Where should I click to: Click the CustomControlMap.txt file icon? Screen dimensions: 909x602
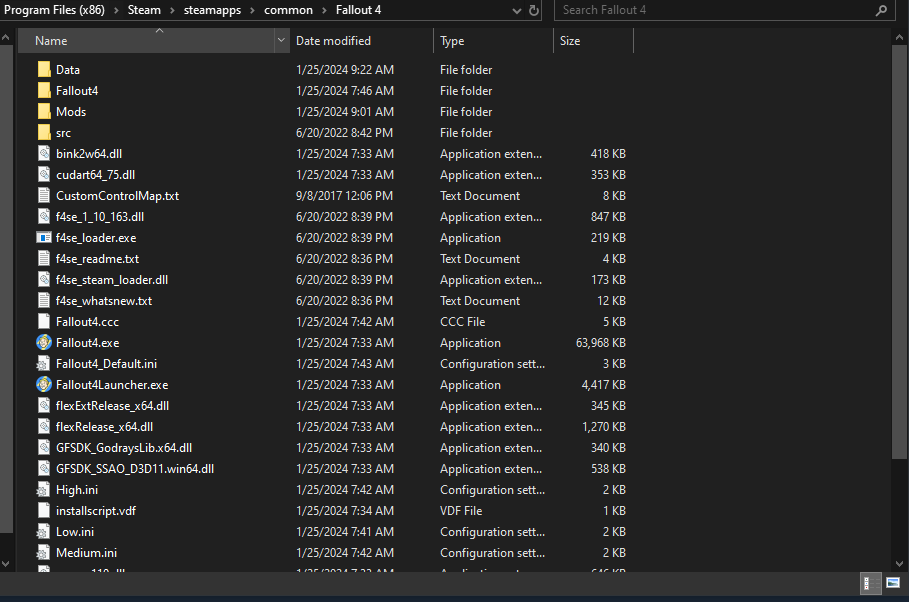click(x=44, y=195)
